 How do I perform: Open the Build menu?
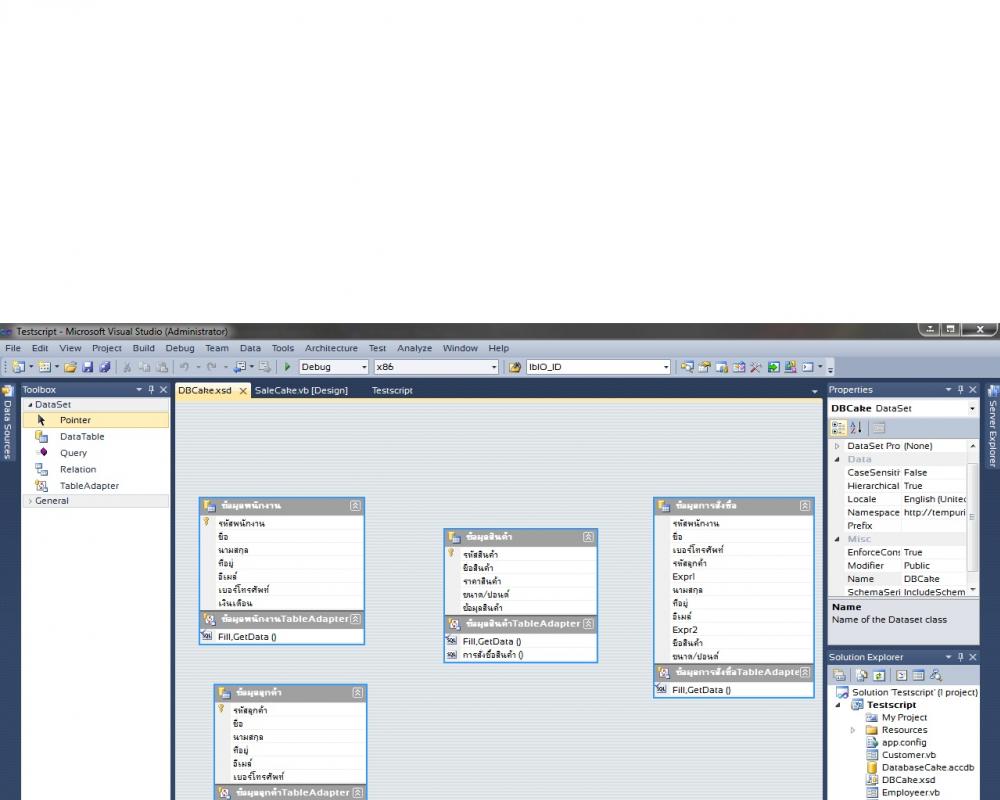tap(143, 348)
